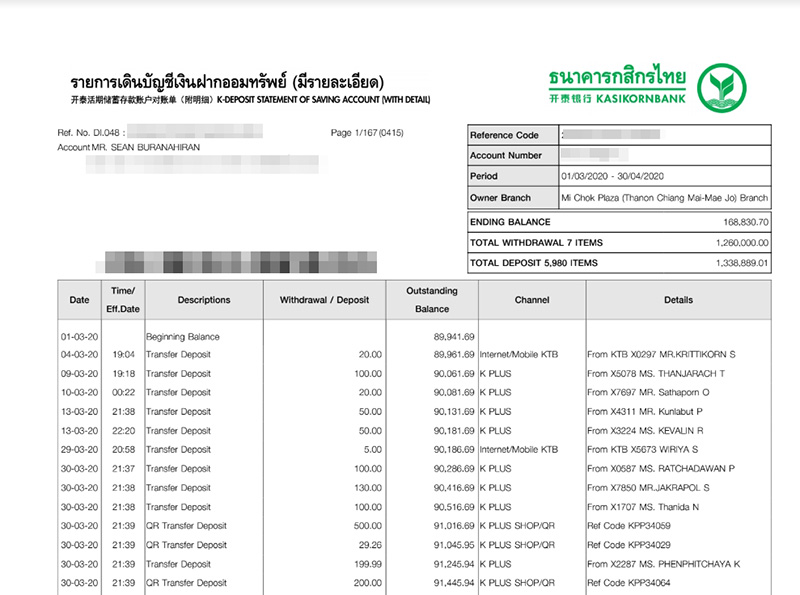This screenshot has height=595, width=800.
Task: Select total deposit amount 1,338,889.01
Action: coord(742,263)
